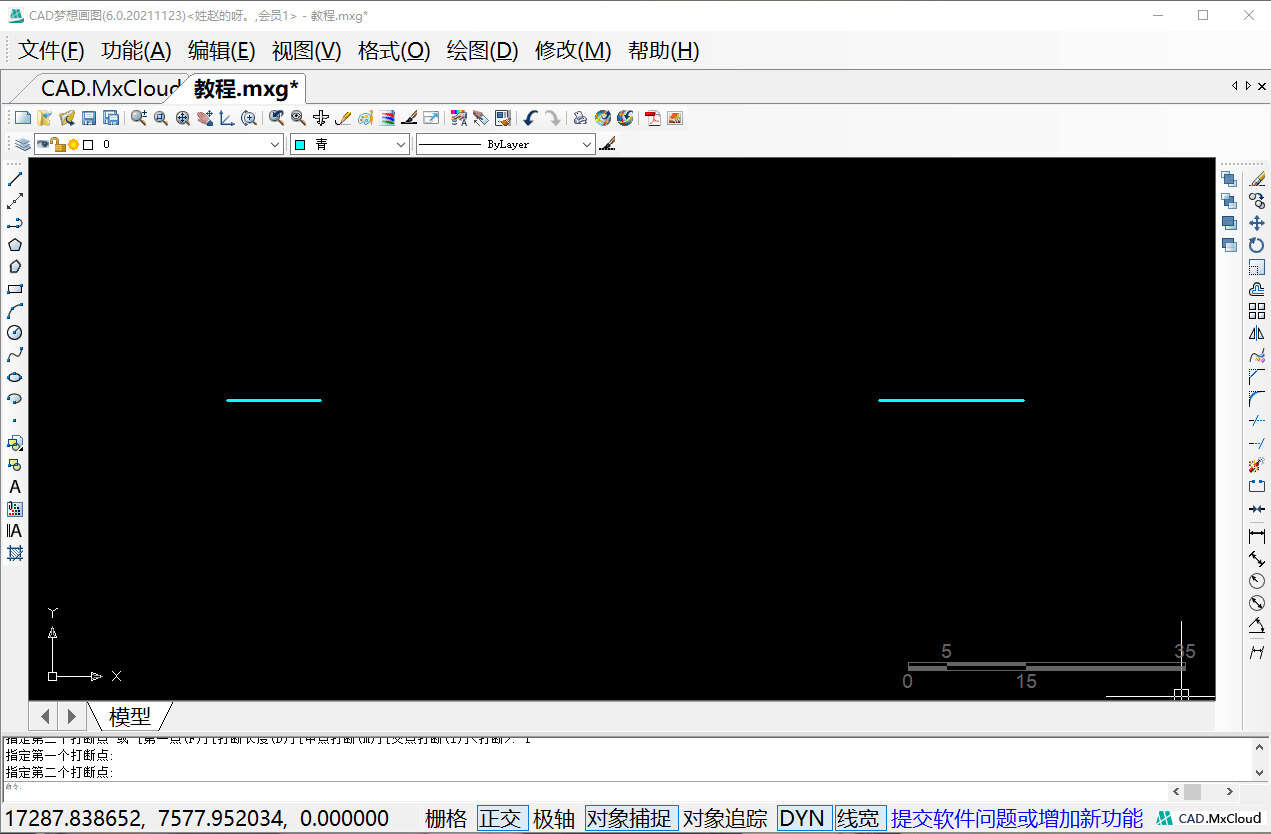Select the Mirror tool
This screenshot has height=834, width=1271.
[x=1257, y=333]
